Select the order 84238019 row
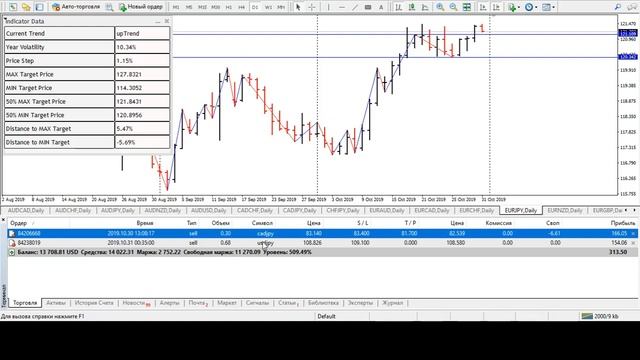Screen dimensions: 640x360 coord(322,243)
